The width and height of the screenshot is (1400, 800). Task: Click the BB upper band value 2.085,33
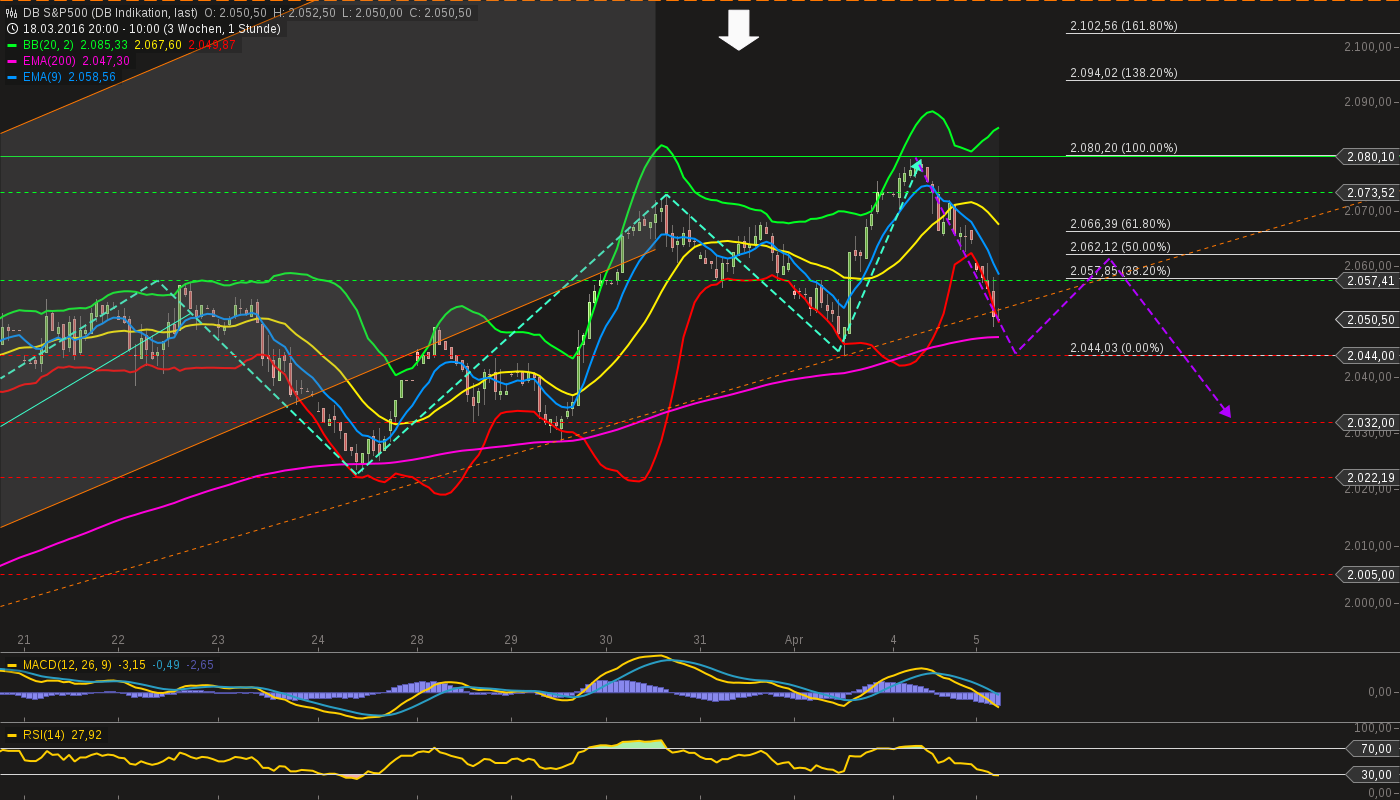click(x=103, y=45)
